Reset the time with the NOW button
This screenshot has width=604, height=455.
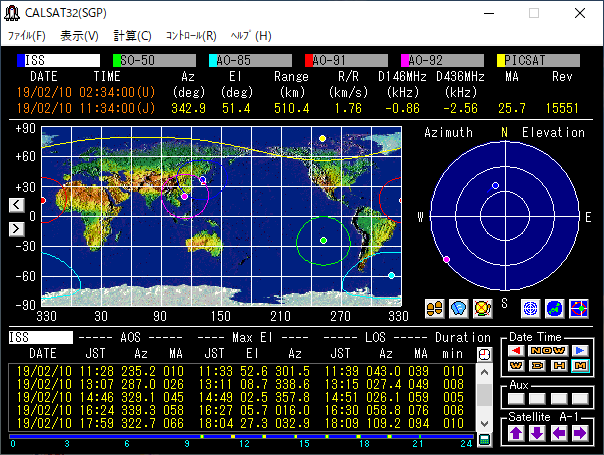(x=548, y=350)
